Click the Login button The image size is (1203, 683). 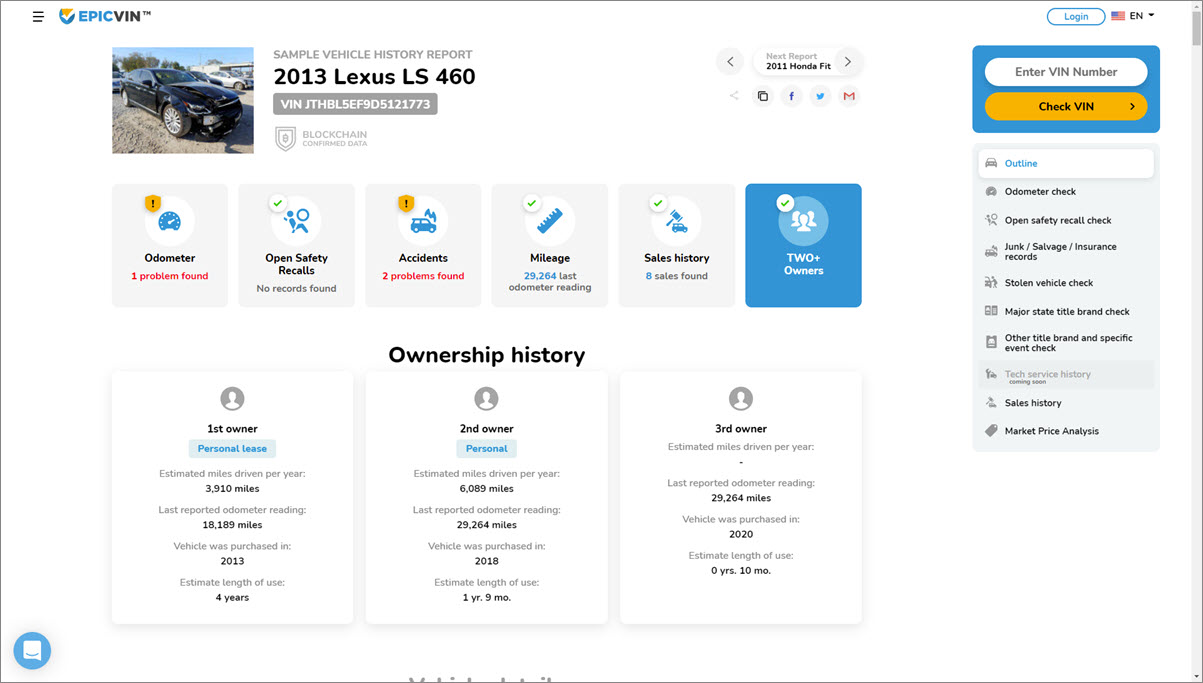(x=1076, y=16)
